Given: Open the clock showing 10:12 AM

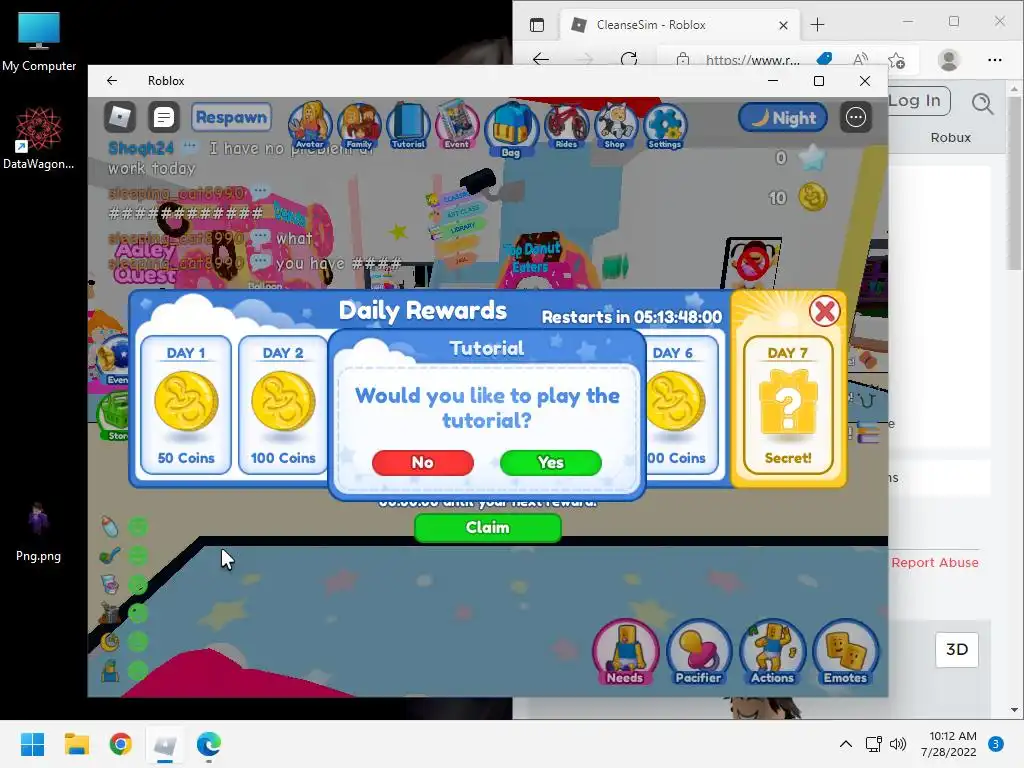Looking at the screenshot, I should [x=949, y=744].
